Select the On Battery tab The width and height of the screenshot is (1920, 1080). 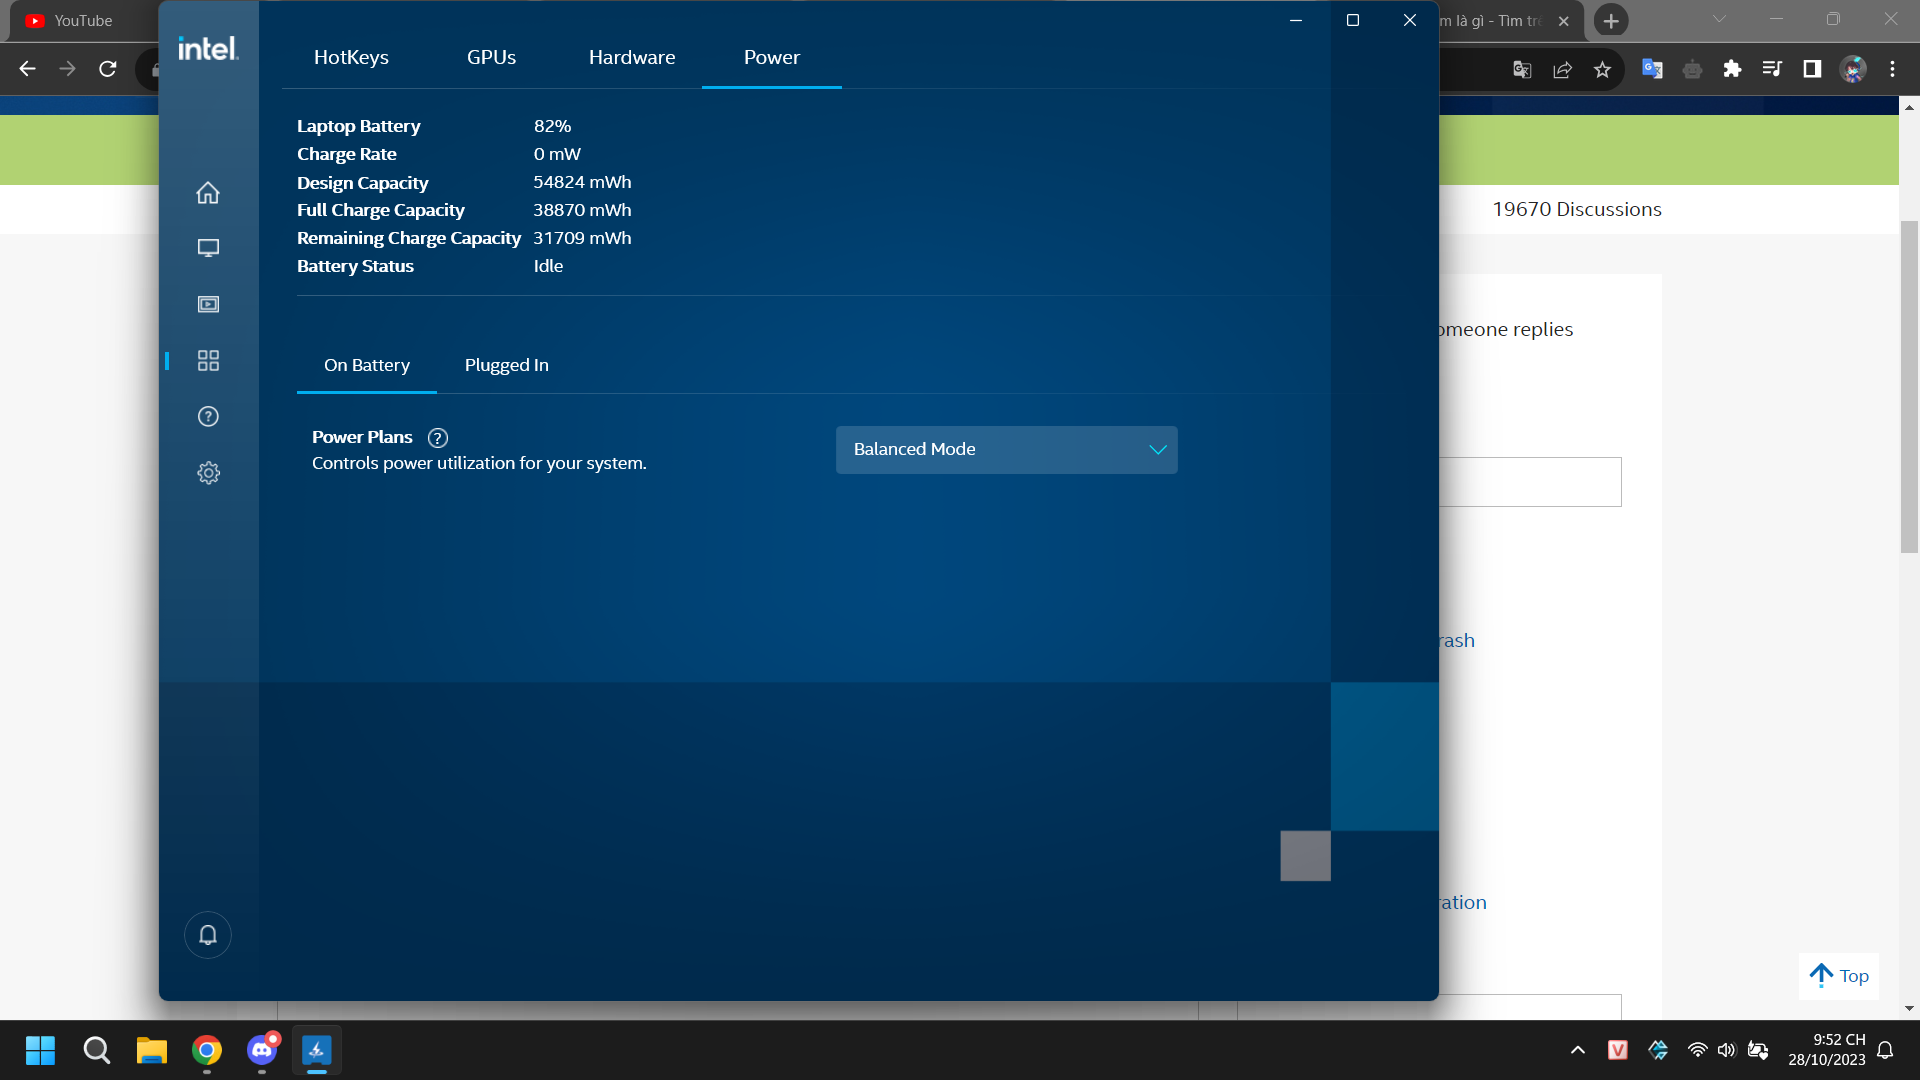(x=366, y=365)
